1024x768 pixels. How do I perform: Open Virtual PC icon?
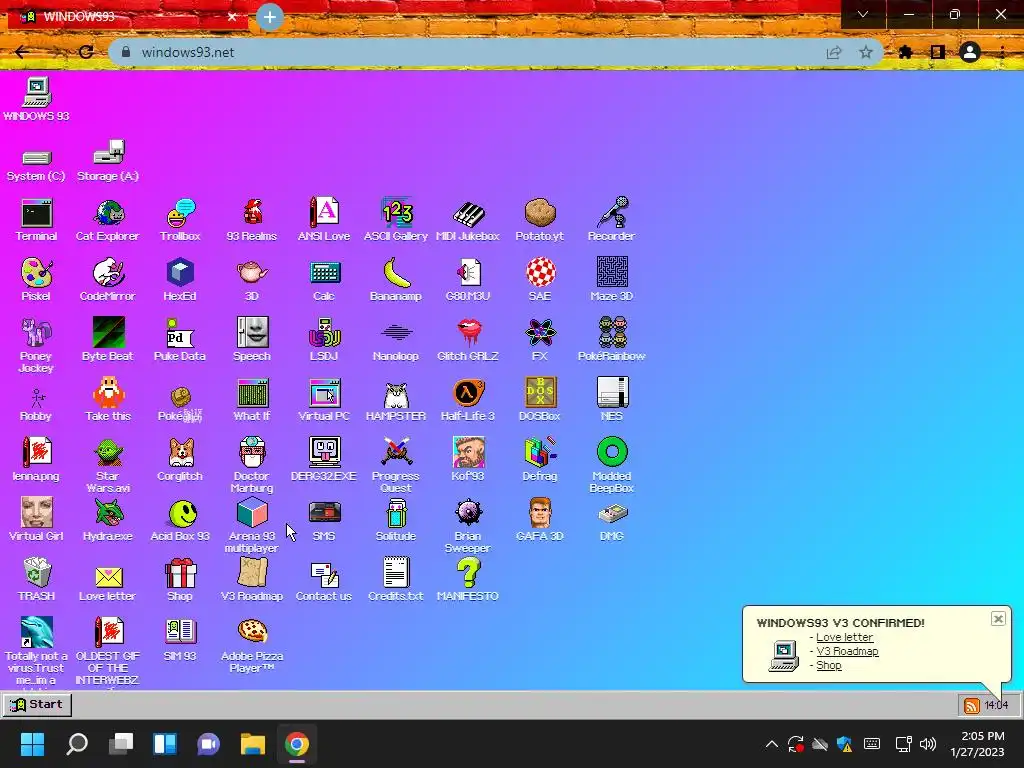[324, 400]
